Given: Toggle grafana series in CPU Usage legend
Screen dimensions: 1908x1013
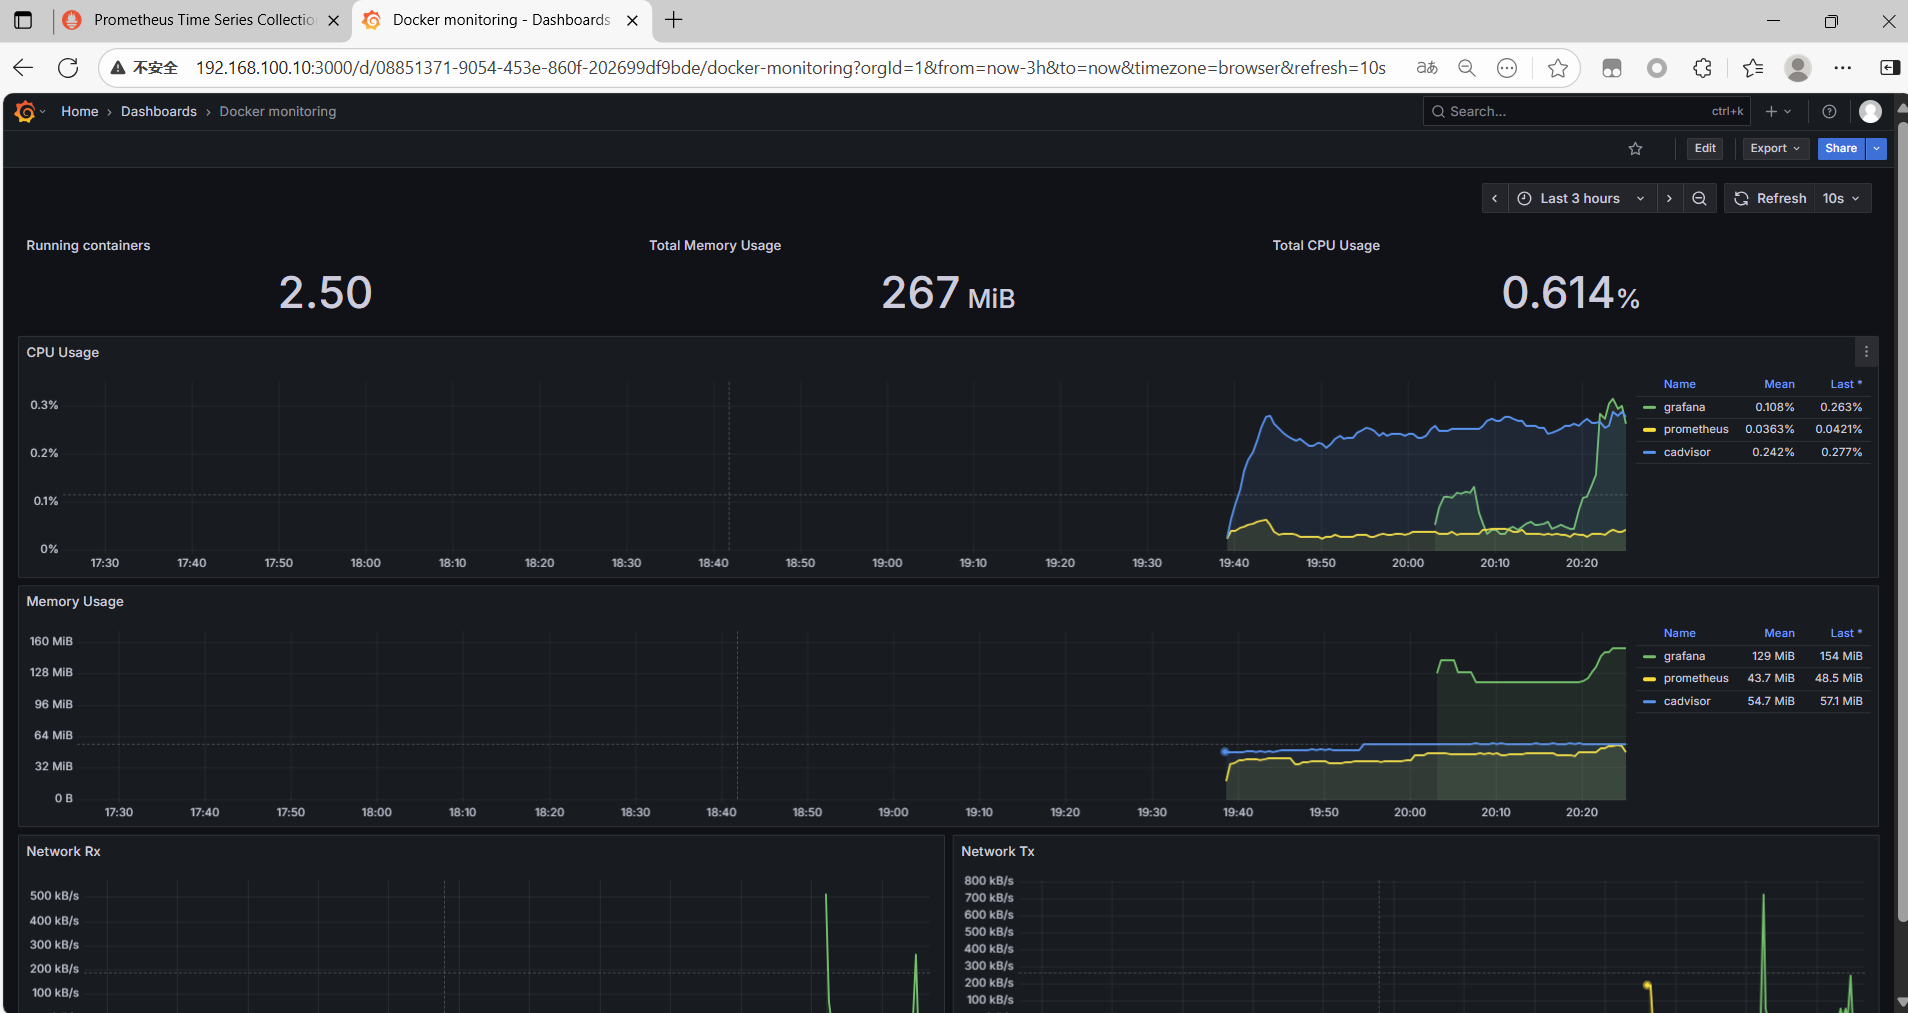Looking at the screenshot, I should pyautogui.click(x=1684, y=407).
